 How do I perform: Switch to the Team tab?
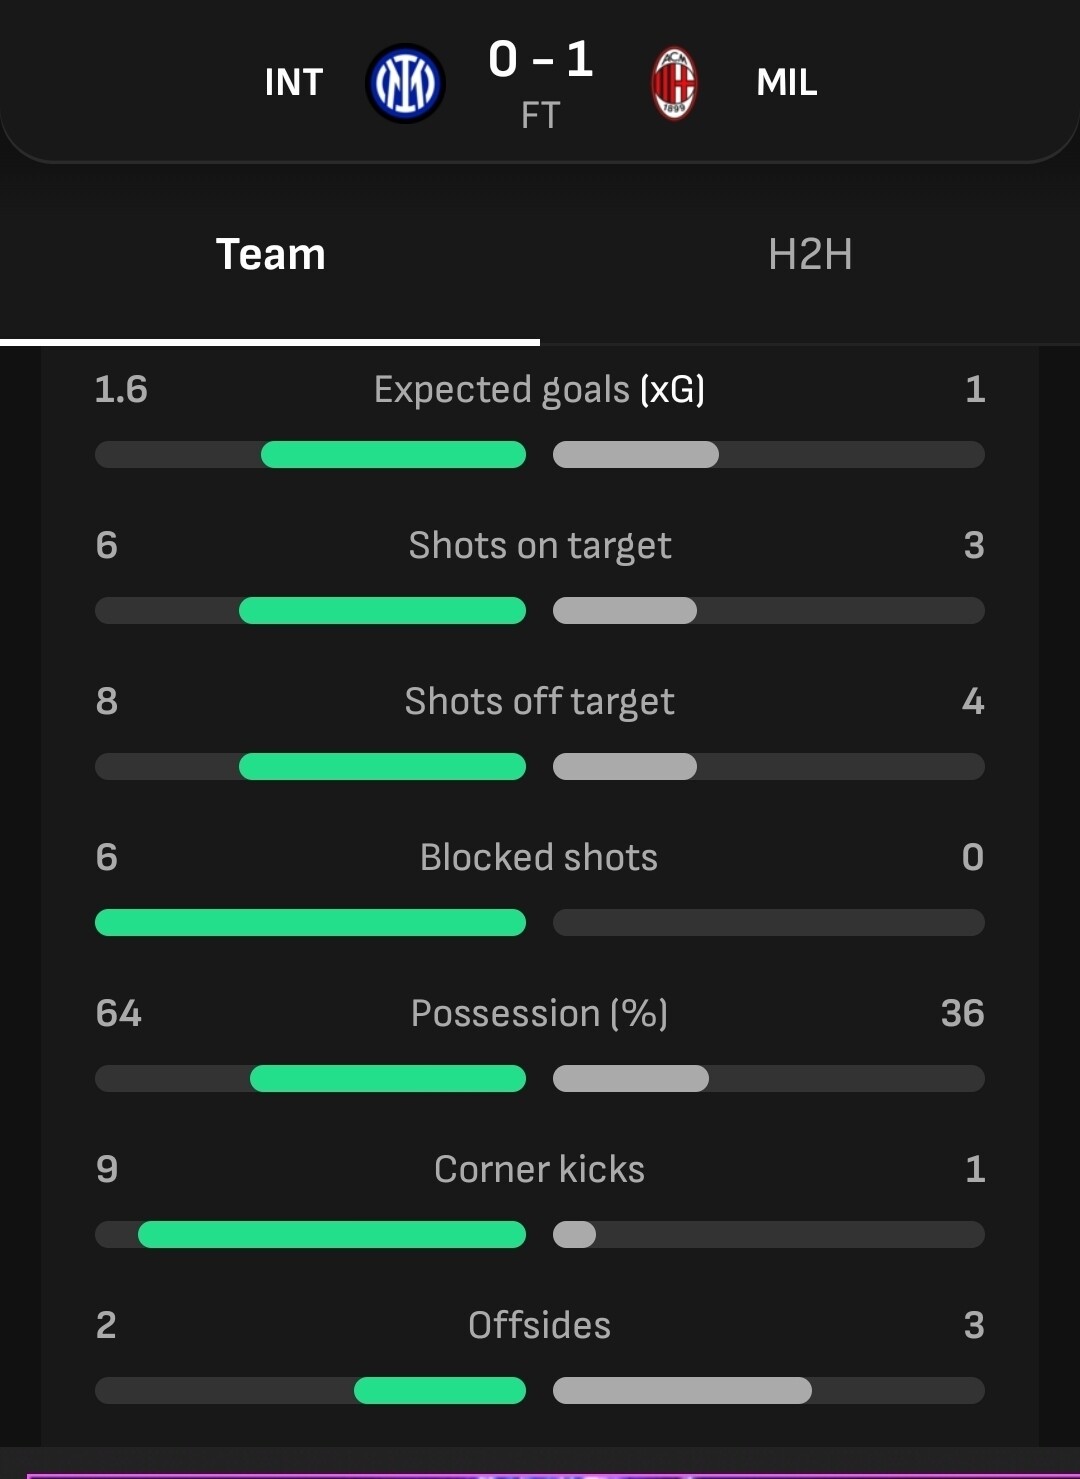tap(270, 255)
